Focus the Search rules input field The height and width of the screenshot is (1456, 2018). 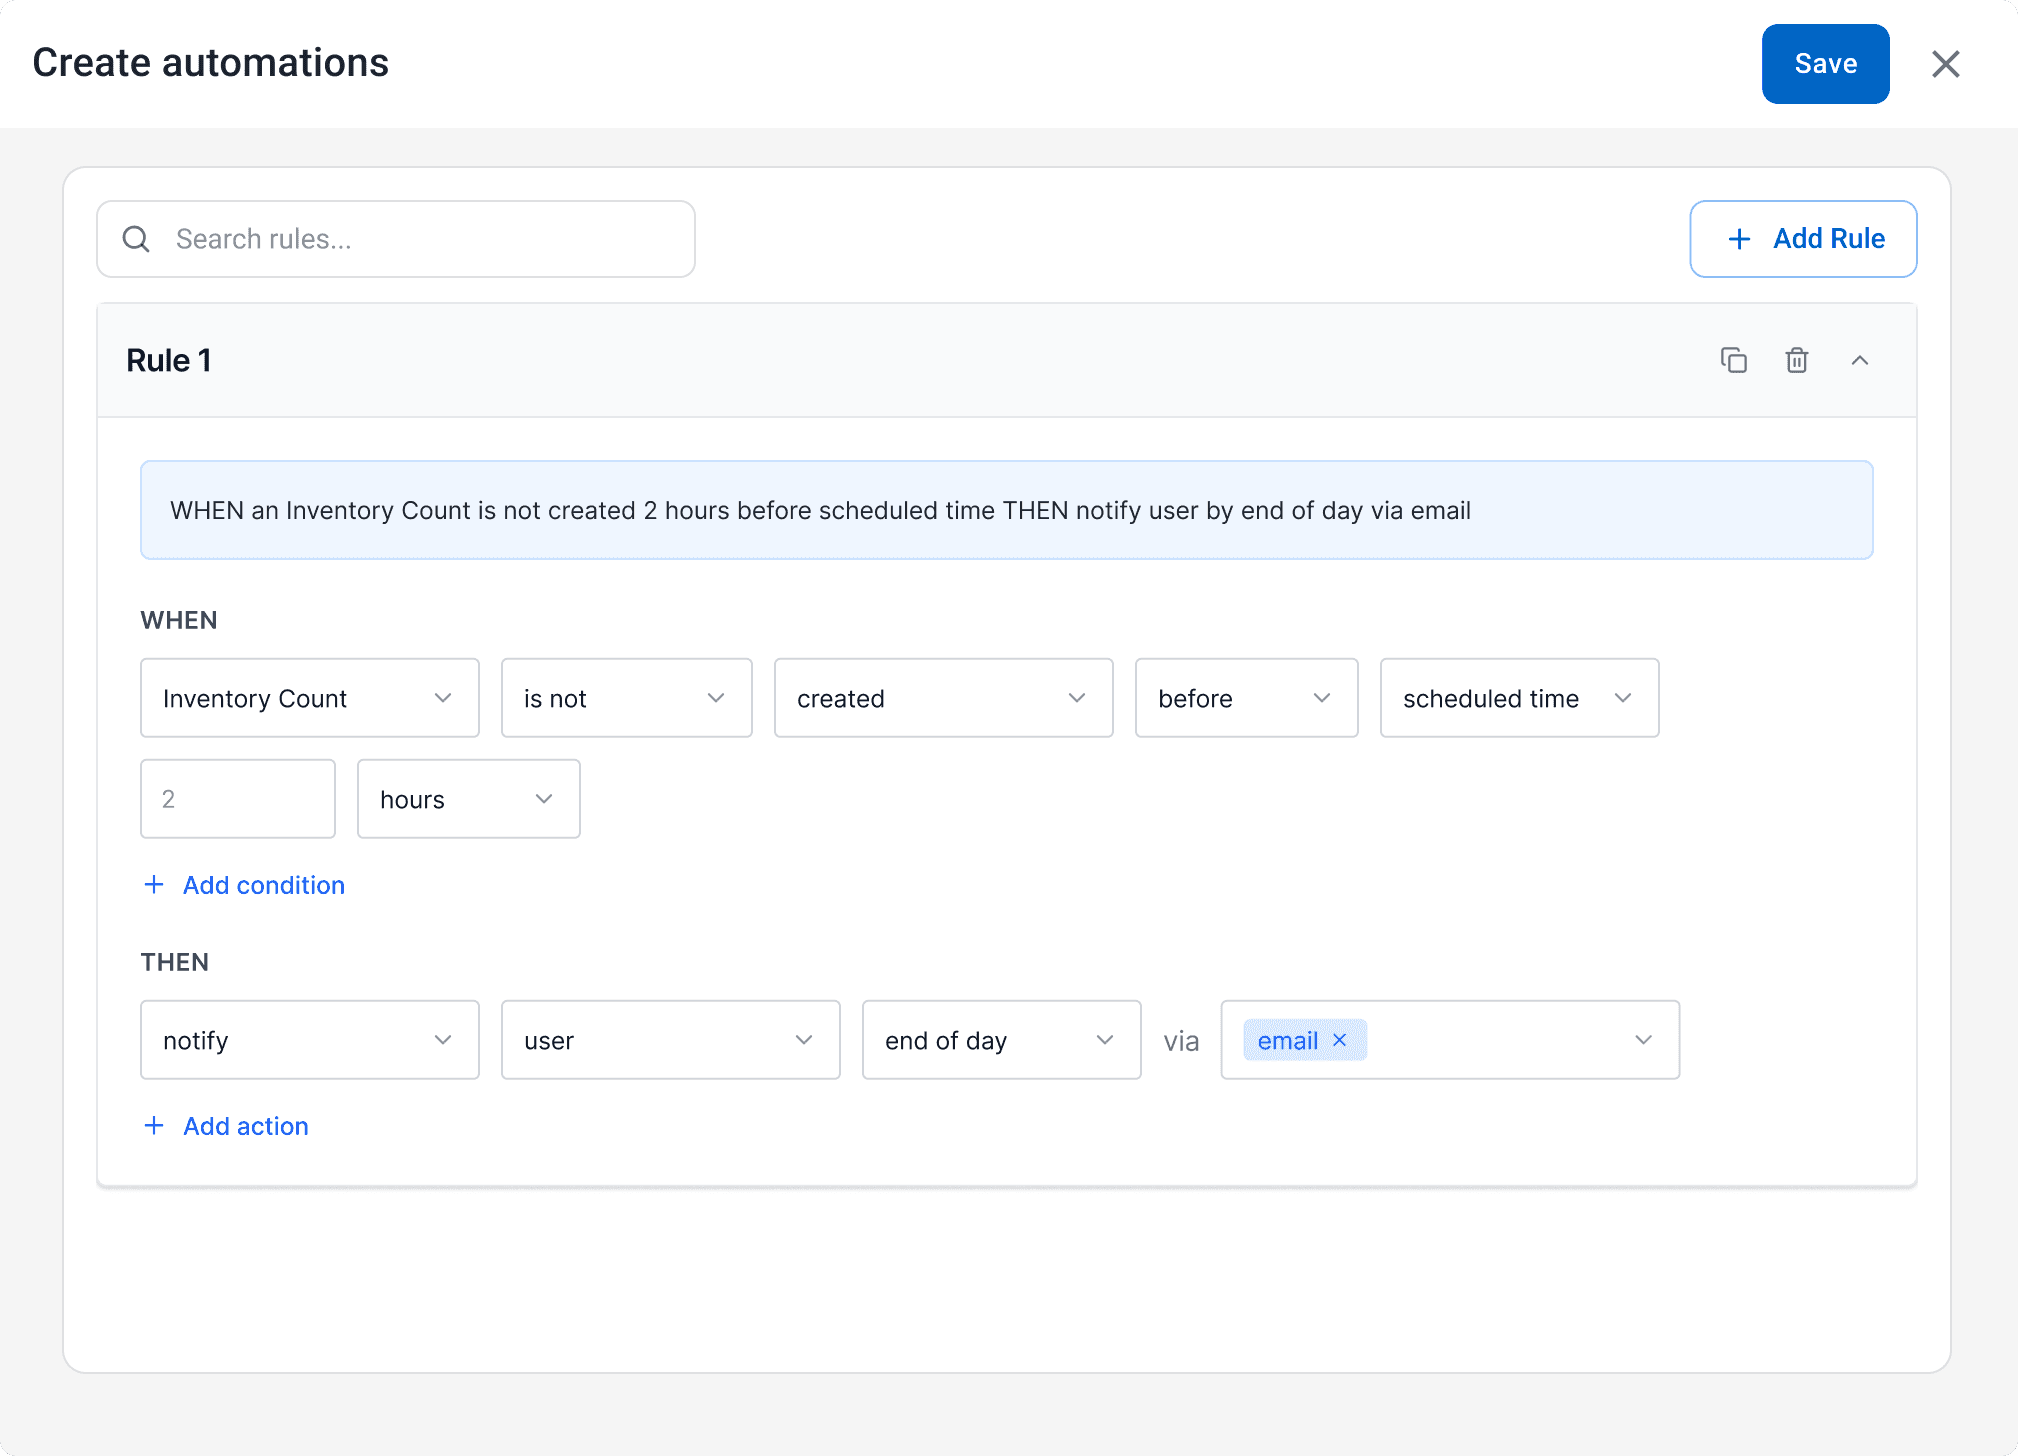[x=420, y=239]
